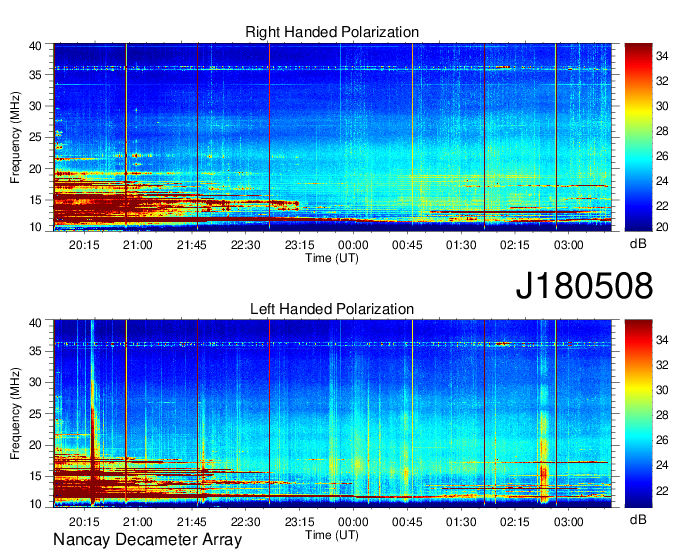Click the Right Handed Polarization spectrogram area
This screenshot has width=680, height=552.
point(332,137)
